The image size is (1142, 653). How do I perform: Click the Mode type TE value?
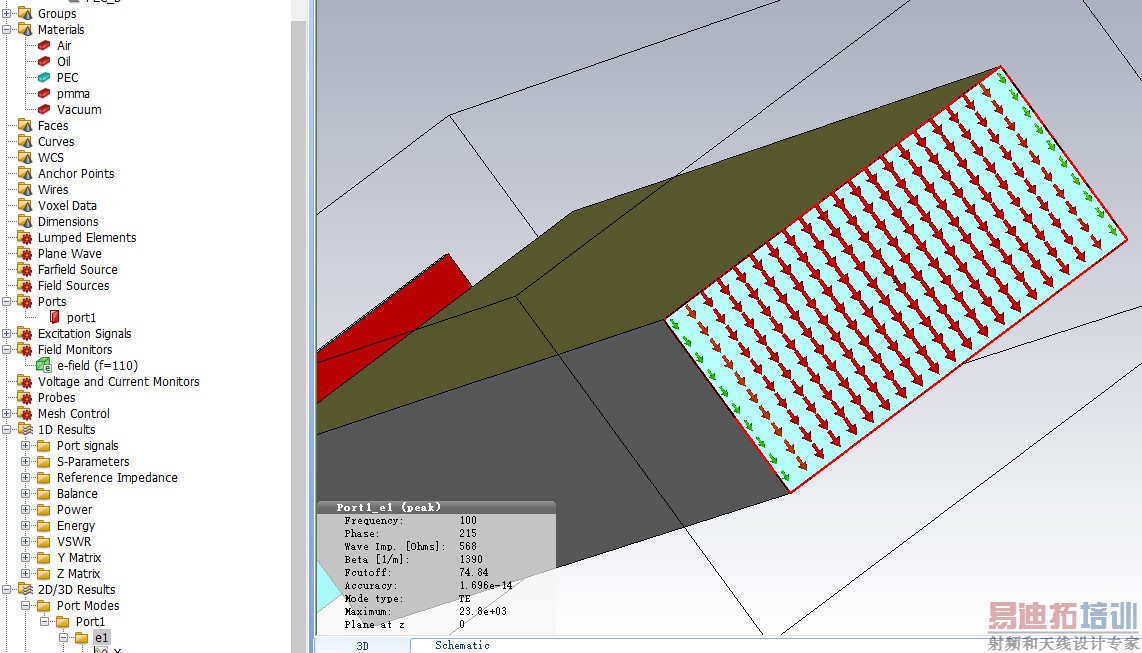tap(465, 598)
